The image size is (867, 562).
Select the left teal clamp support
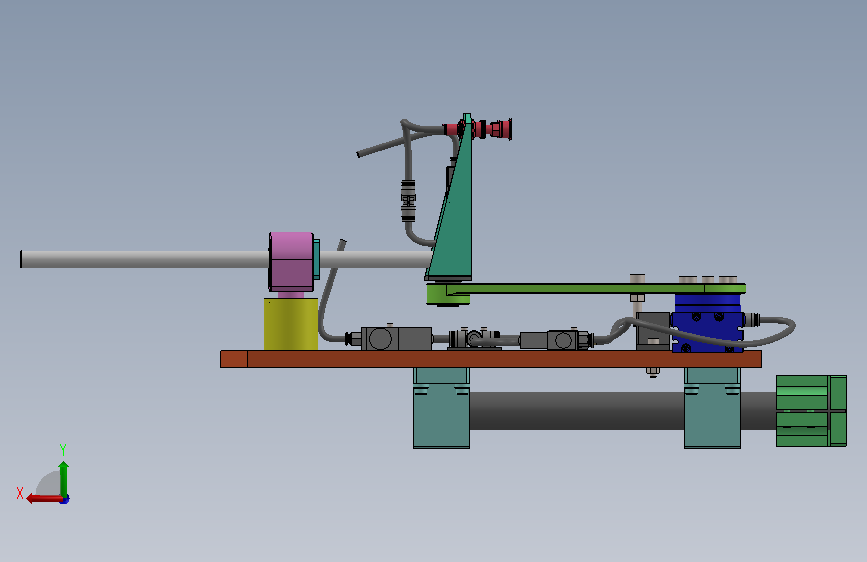tap(441, 408)
